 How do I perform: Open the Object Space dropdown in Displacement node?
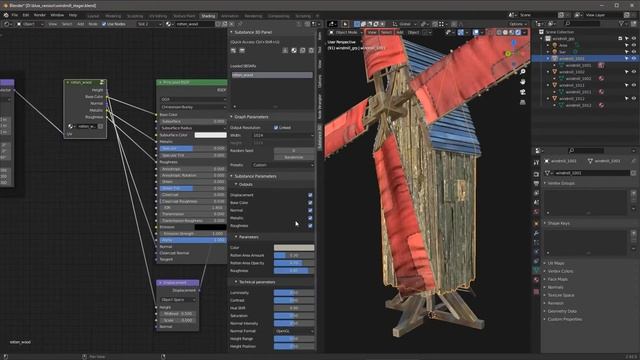[178, 300]
